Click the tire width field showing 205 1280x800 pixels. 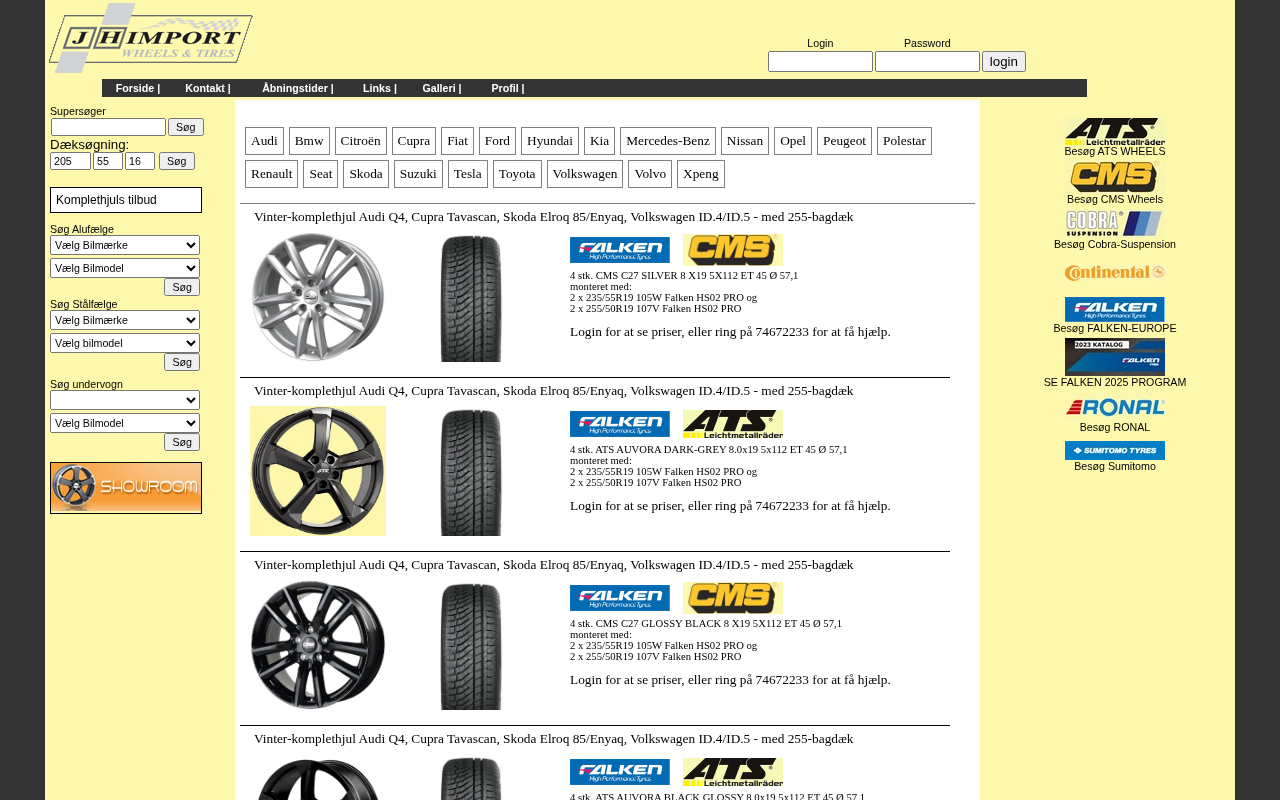pos(70,161)
